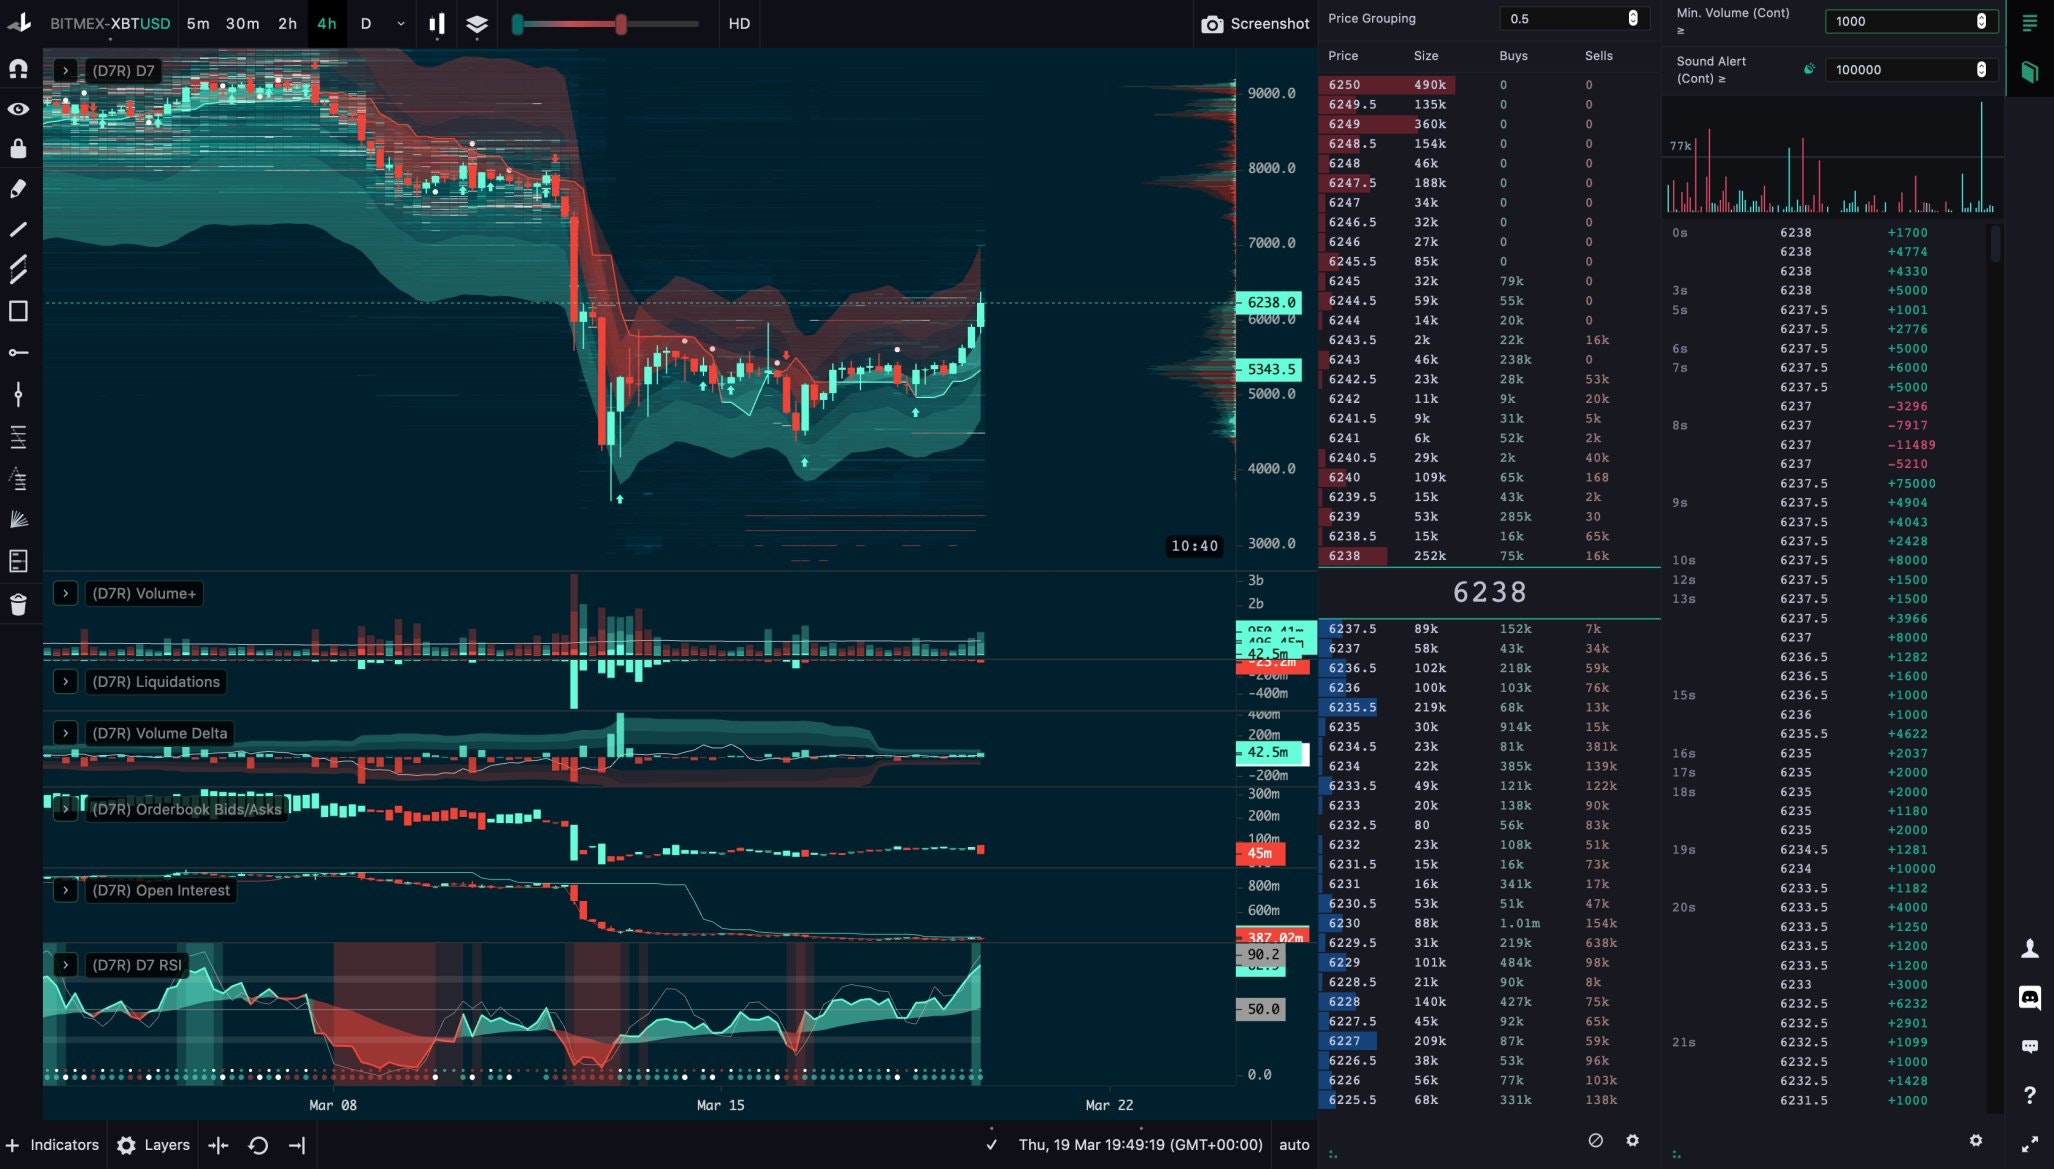Adjust the Price Grouping 0.5 slider
This screenshot has width=2054, height=1169.
point(1634,18)
